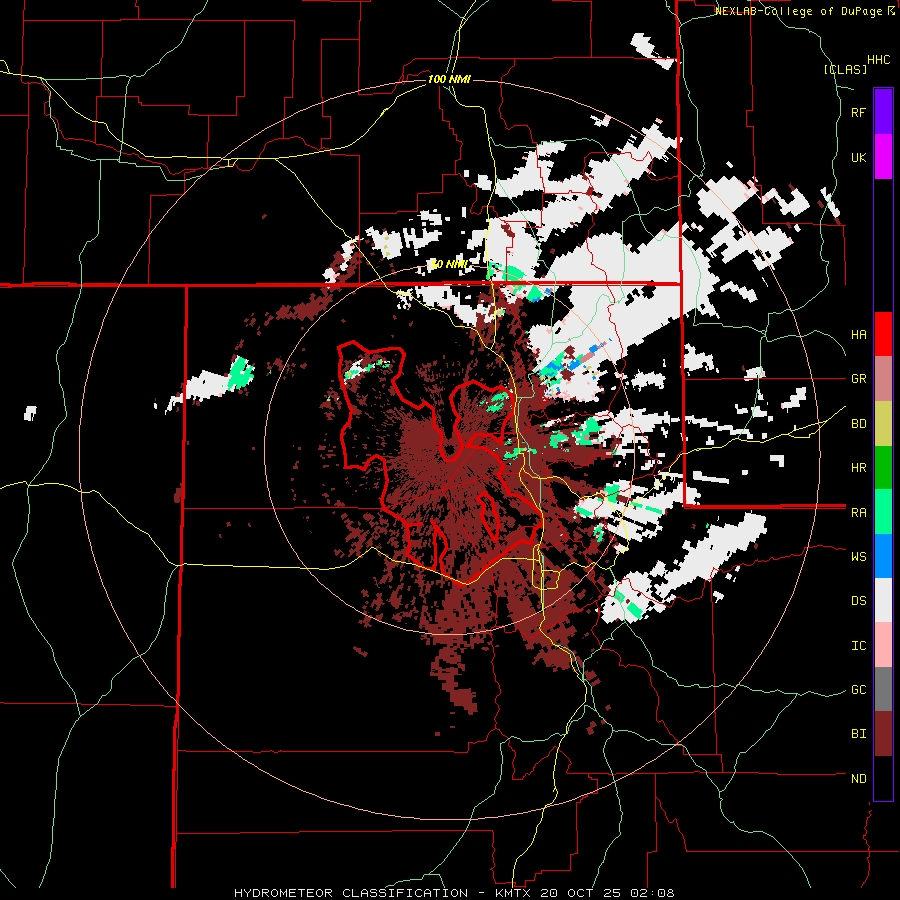Select the BD yellow-olive legend swatch

tap(883, 424)
